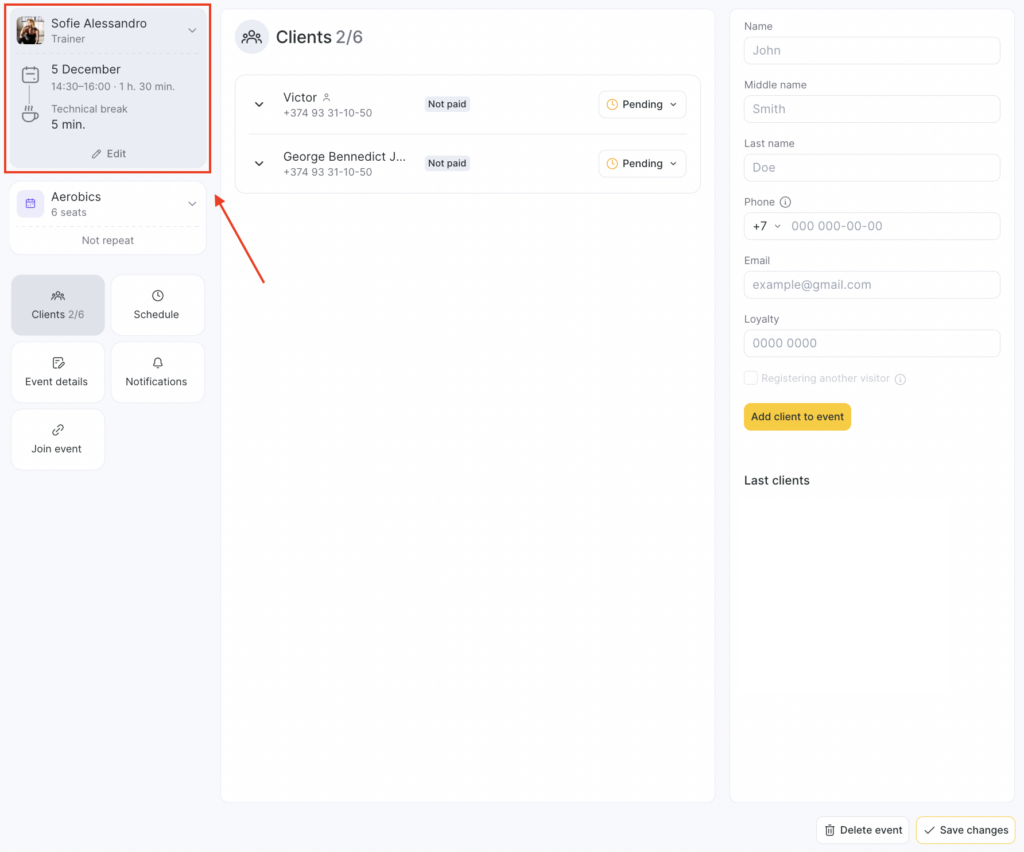Switch to the Schedule tab
The image size is (1024, 852).
(157, 305)
